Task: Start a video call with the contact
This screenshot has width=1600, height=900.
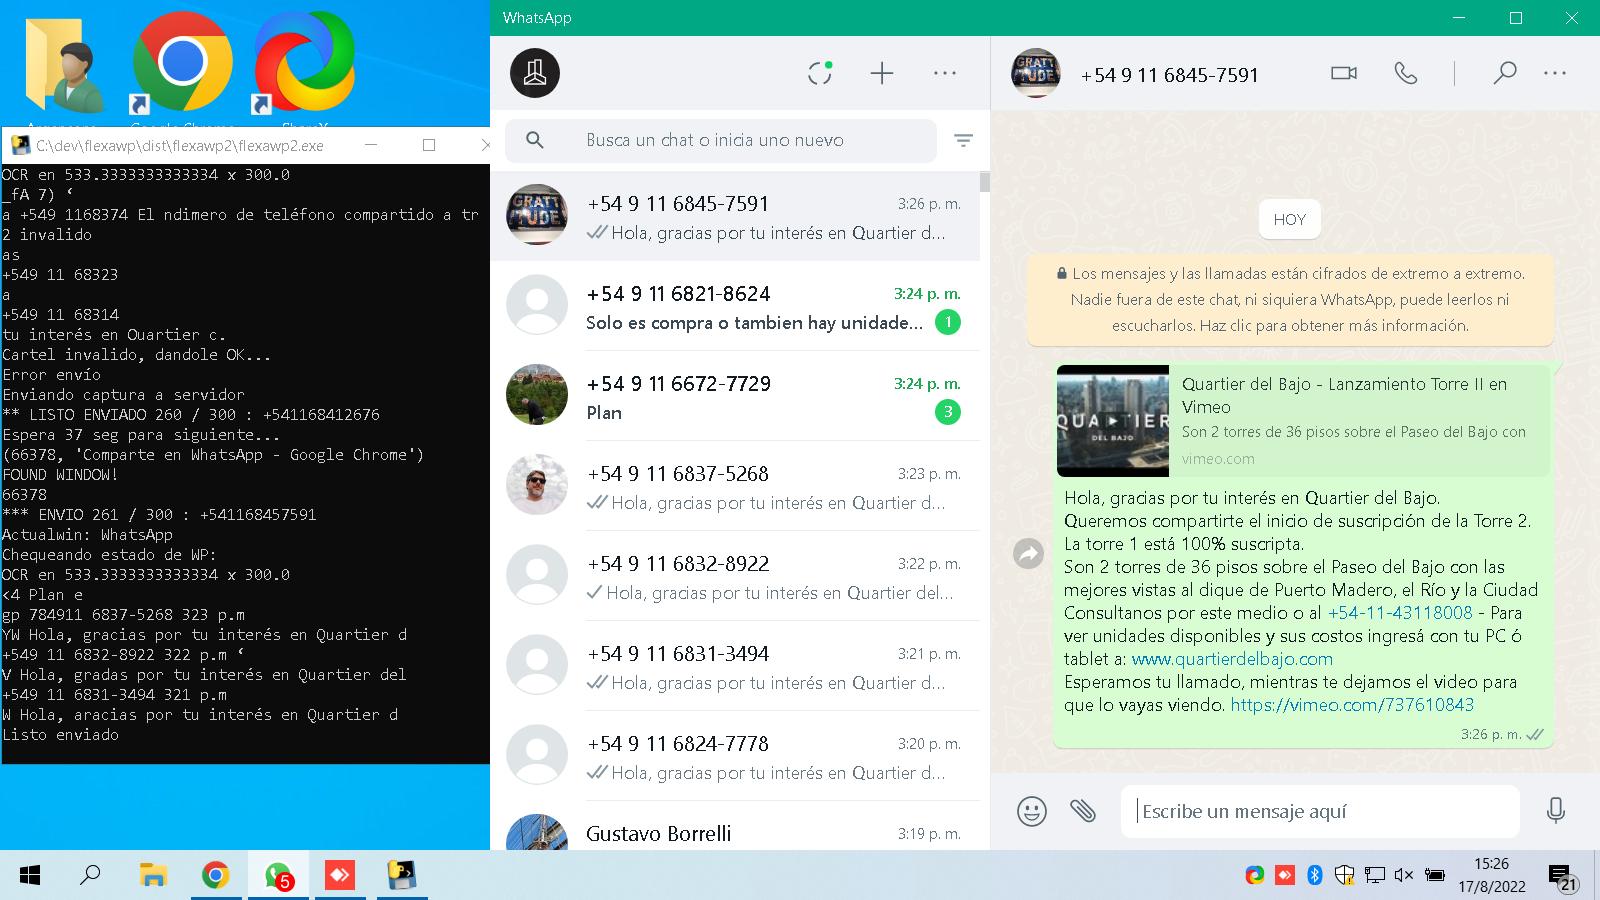Action: point(1344,73)
